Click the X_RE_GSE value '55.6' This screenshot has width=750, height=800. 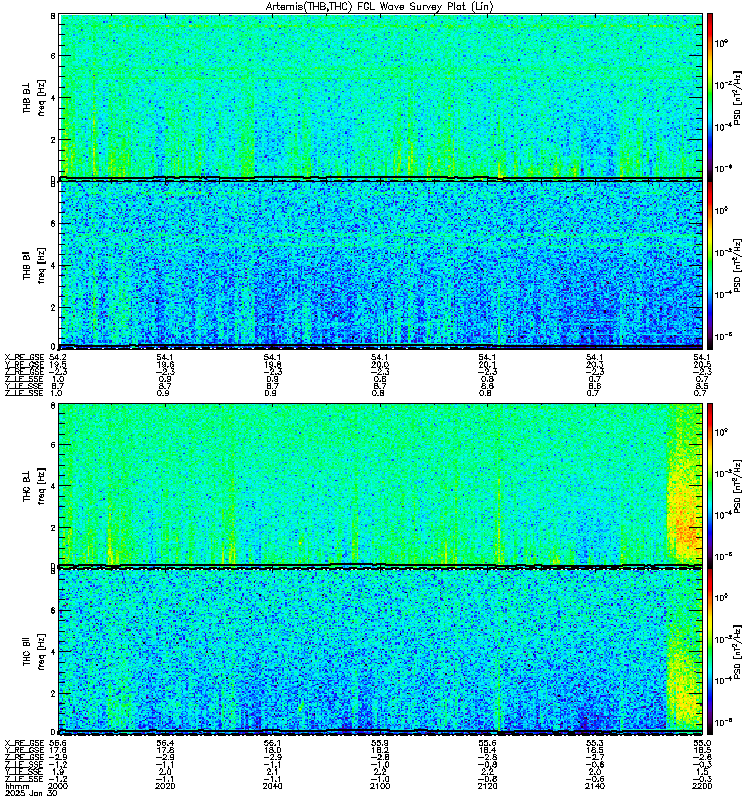pos(487,743)
